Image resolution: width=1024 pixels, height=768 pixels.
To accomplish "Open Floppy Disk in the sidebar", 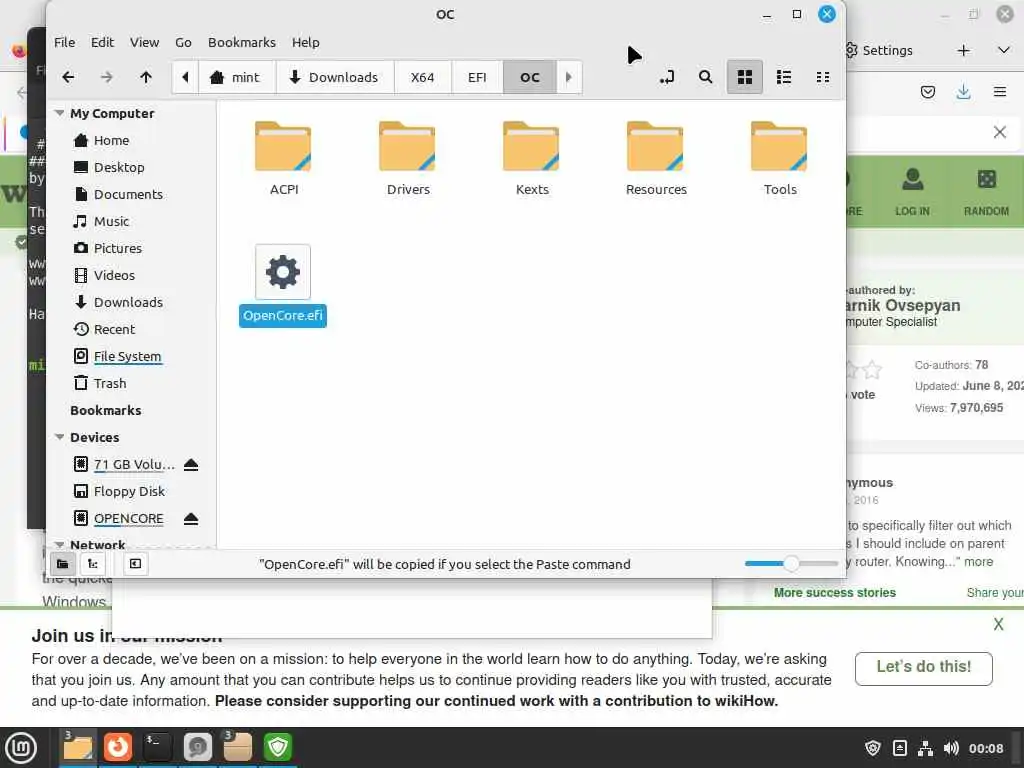I will click(x=129, y=491).
